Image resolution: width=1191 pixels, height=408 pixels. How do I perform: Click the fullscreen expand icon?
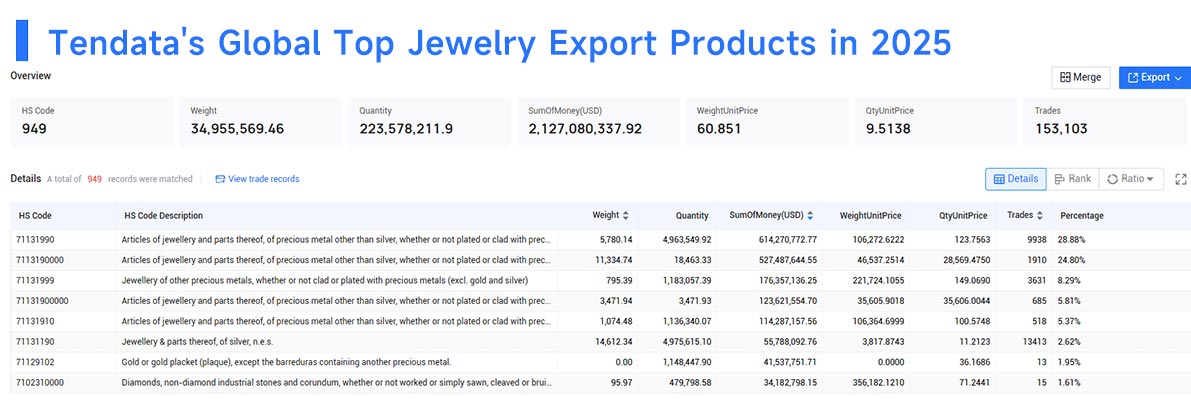[x=1180, y=179]
